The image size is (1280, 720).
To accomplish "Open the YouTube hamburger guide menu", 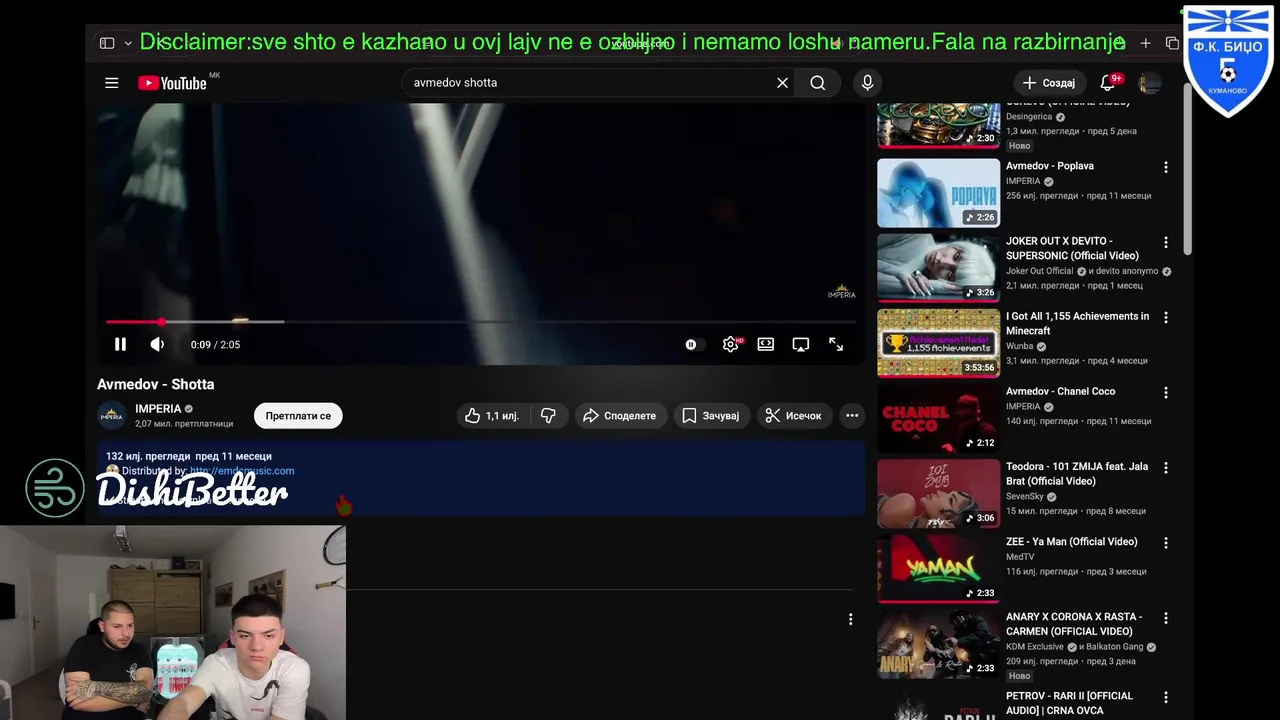I will coord(112,83).
